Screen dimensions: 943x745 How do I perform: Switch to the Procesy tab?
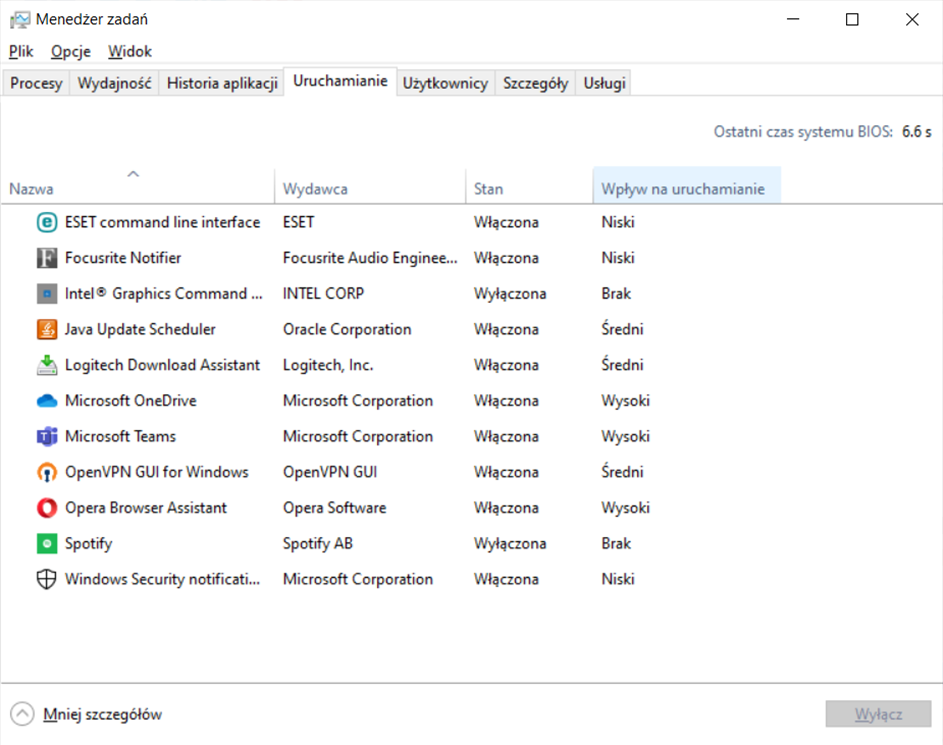[36, 83]
